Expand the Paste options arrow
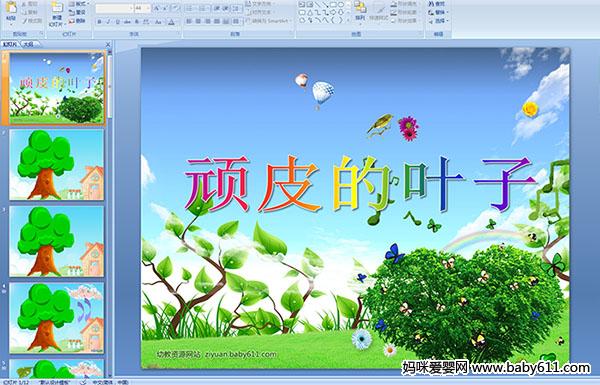The height and width of the screenshot is (385, 600). point(11,24)
